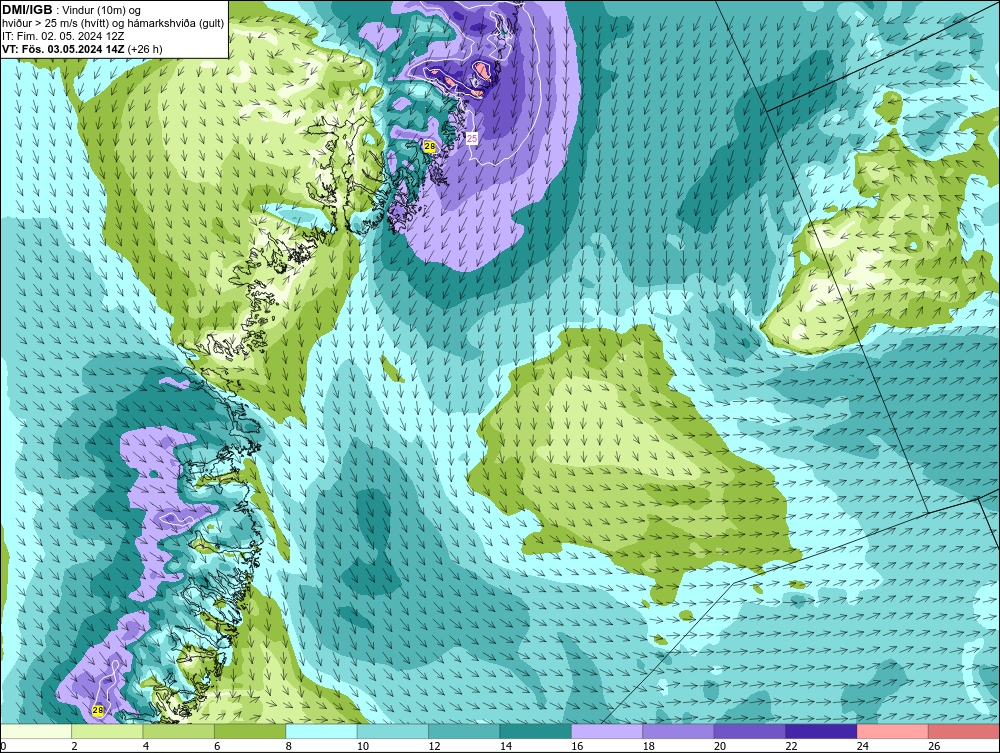Click the scale label 20
Screen dimensions: 1000x753
point(720,746)
